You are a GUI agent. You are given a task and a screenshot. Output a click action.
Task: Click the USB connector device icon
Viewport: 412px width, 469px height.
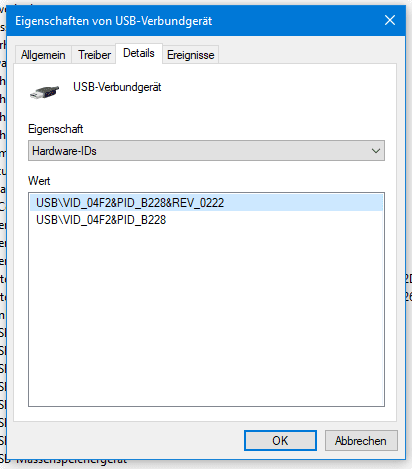click(x=44, y=92)
